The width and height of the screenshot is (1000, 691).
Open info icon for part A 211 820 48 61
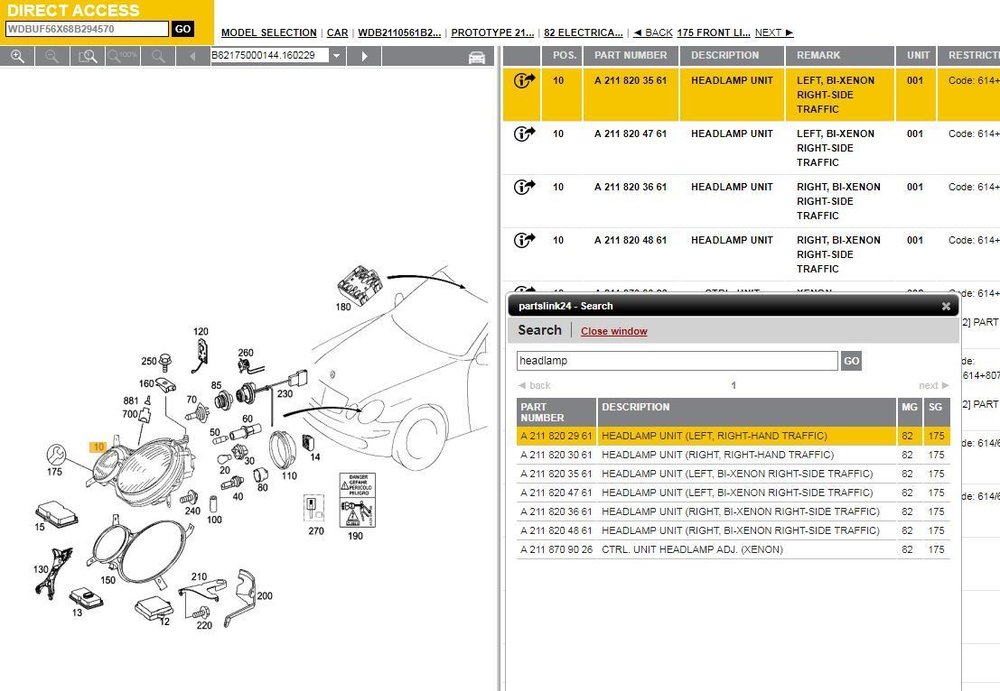coord(524,240)
